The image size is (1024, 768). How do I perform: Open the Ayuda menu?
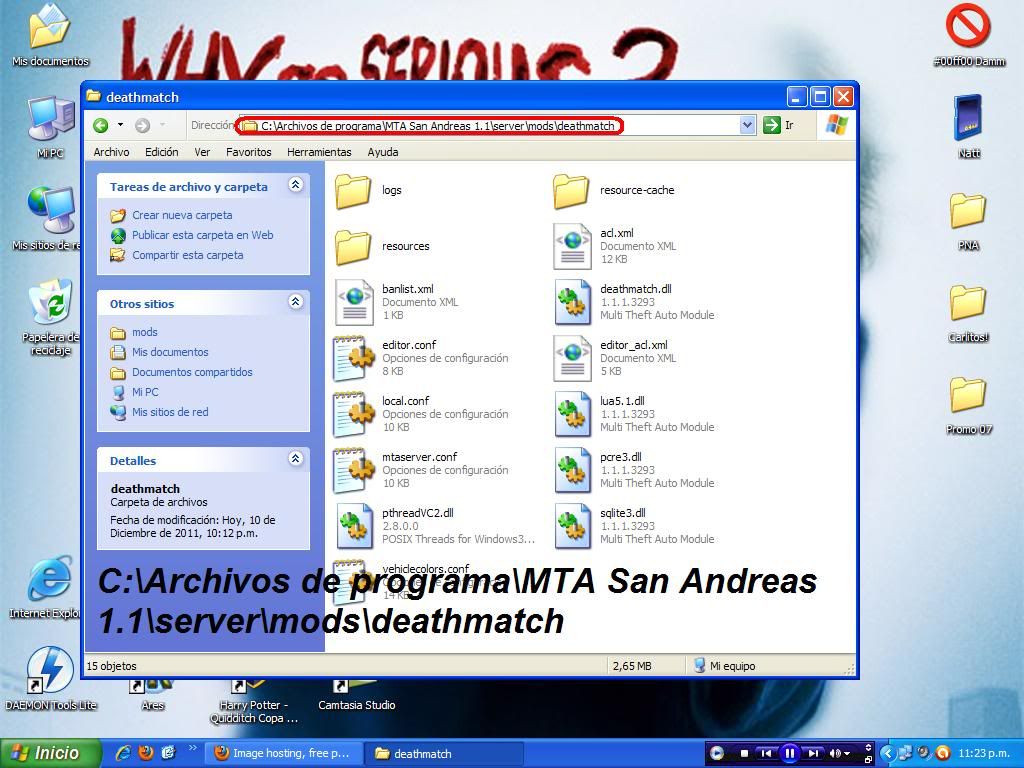pyautogui.click(x=383, y=152)
